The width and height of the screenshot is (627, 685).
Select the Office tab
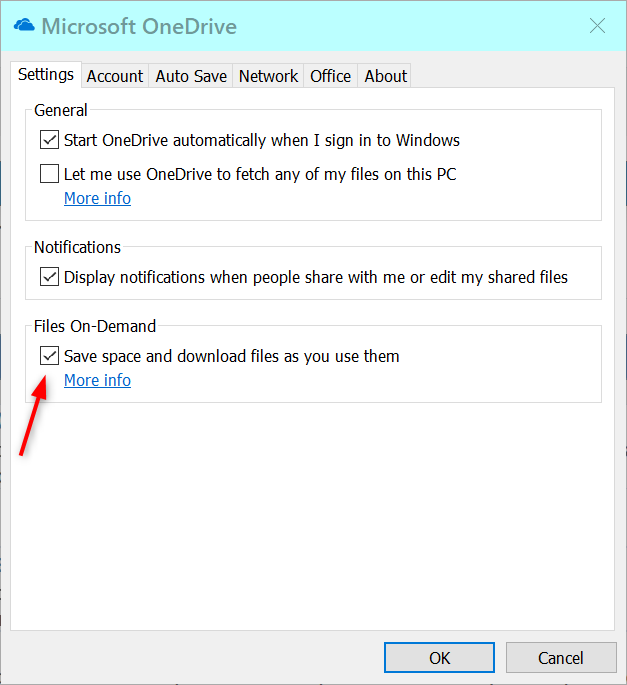(330, 76)
